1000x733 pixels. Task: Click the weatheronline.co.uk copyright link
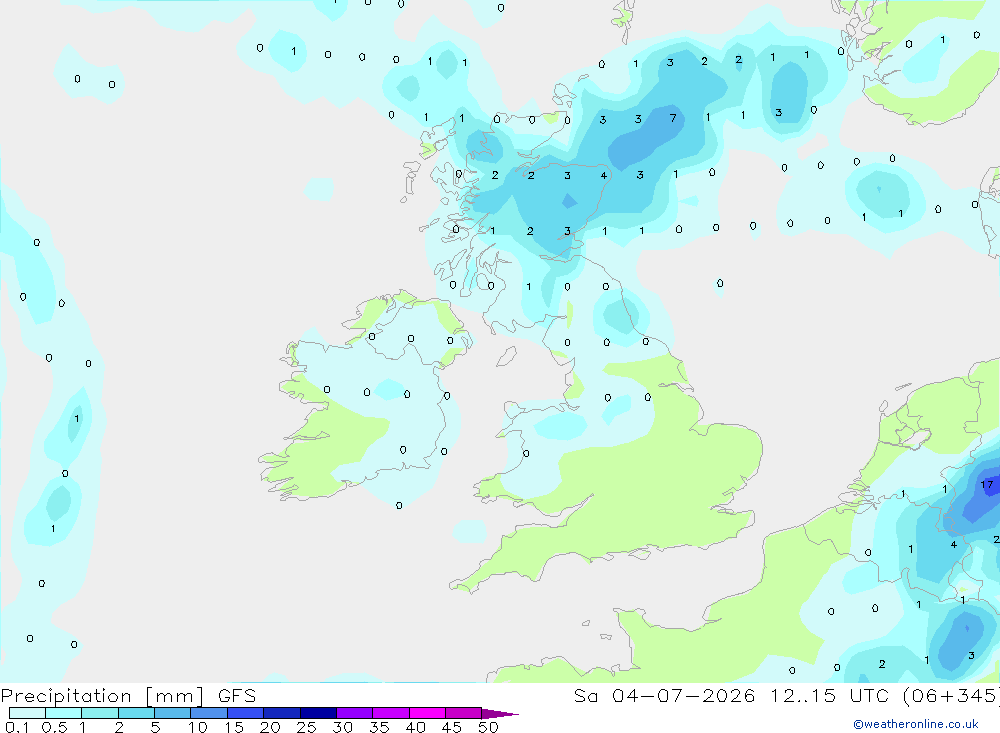tap(915, 724)
